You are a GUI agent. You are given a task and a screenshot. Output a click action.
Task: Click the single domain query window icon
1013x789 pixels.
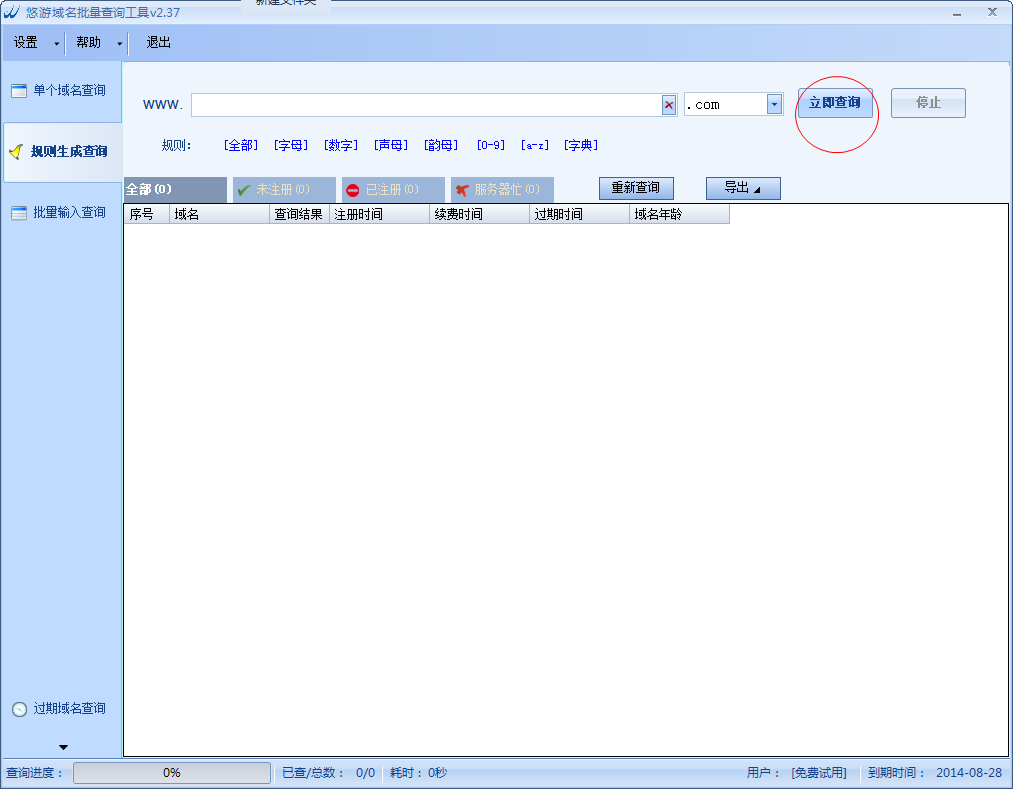click(x=19, y=90)
